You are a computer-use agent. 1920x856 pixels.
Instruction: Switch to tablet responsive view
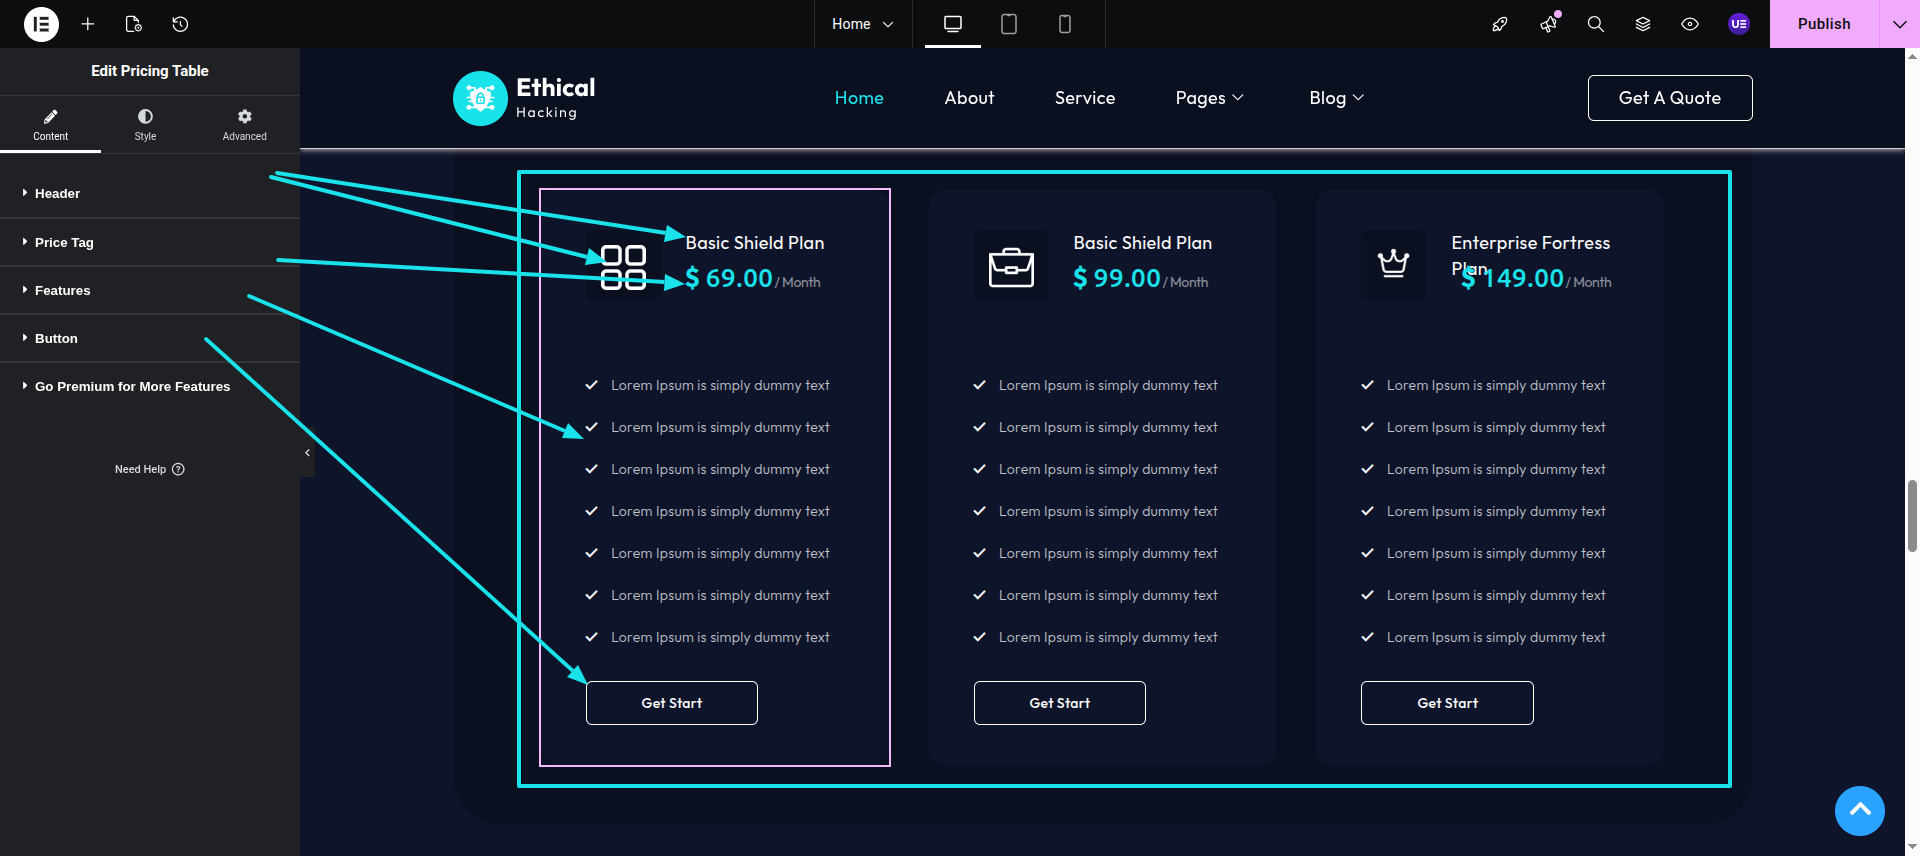coord(1009,24)
